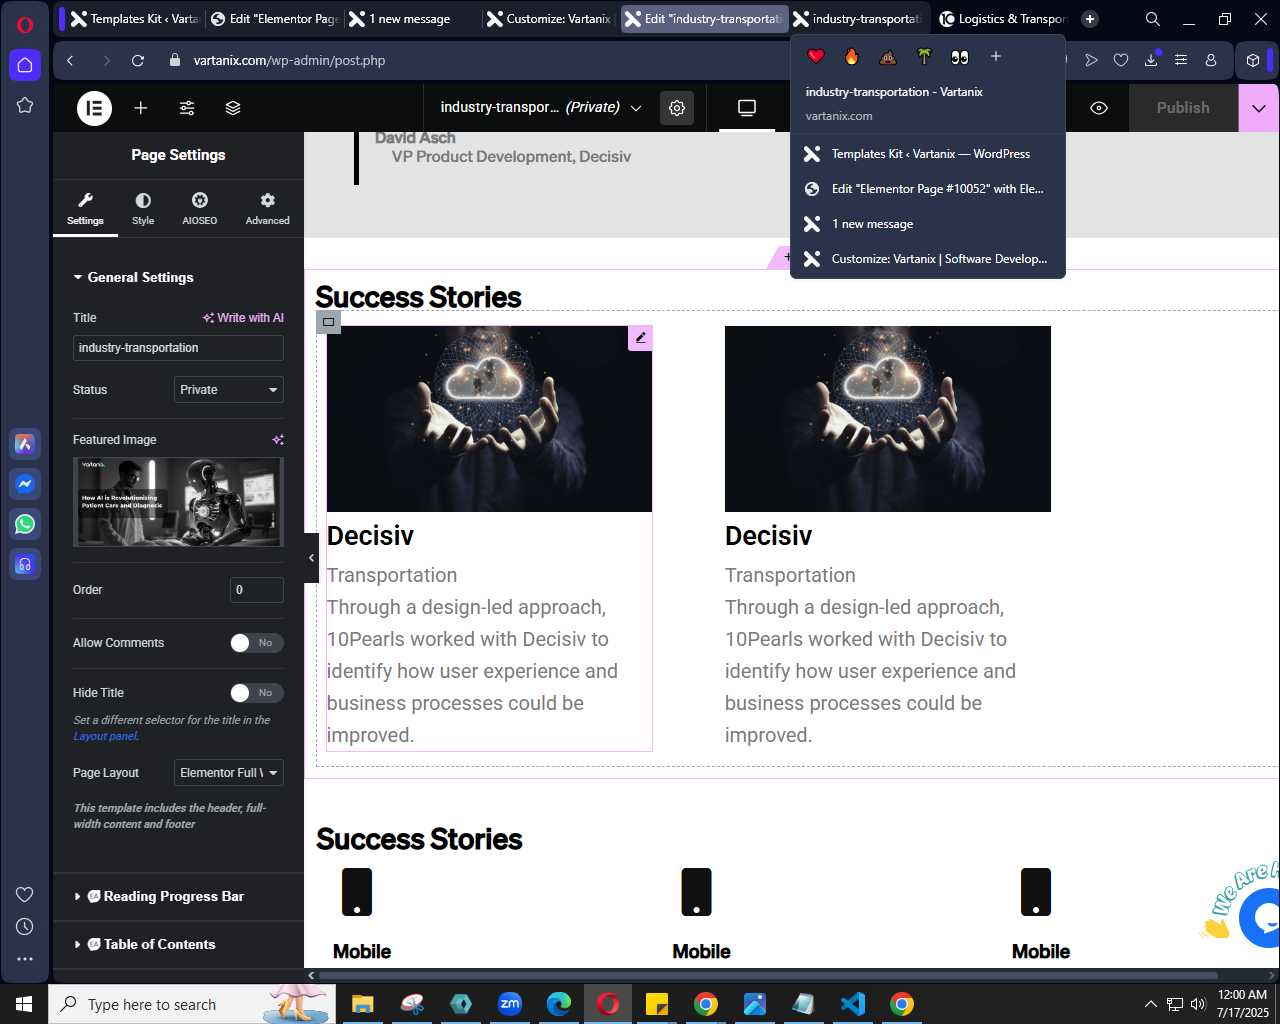
Task: Switch to the AIOSEO tab
Action: point(200,209)
